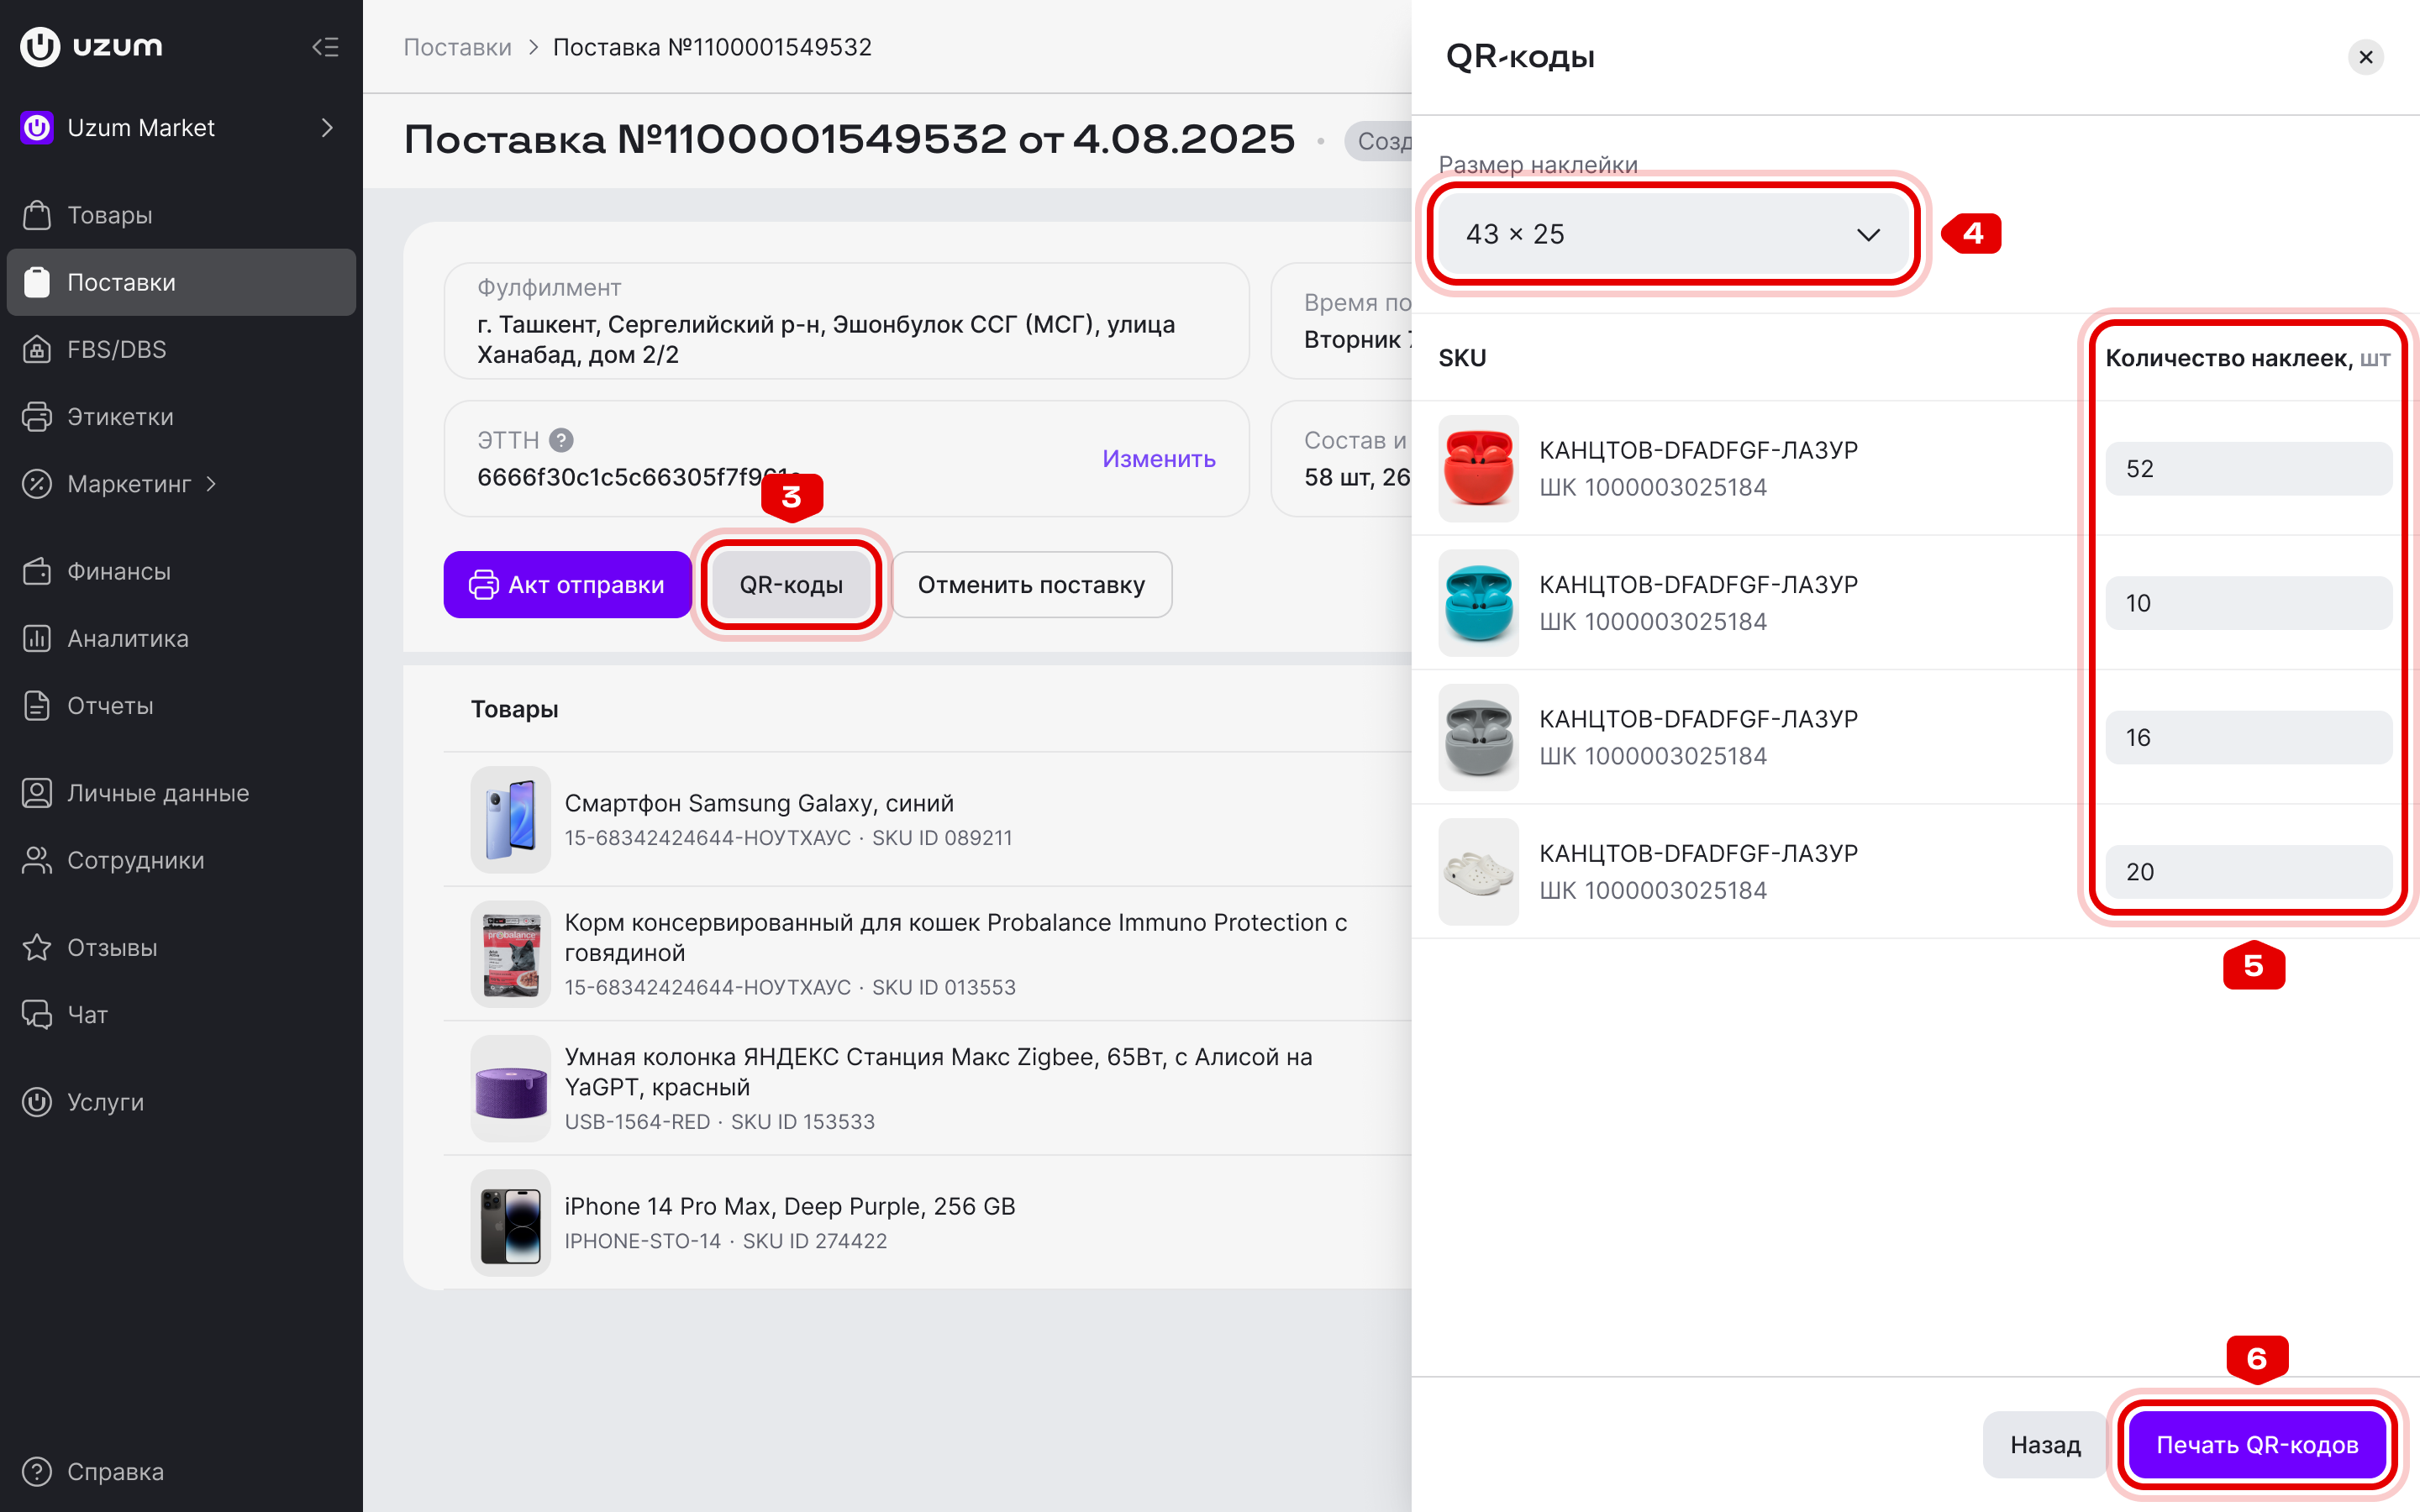2420x1512 pixels.
Task: Click the Uzum logo in the sidebar
Action: [x=91, y=46]
